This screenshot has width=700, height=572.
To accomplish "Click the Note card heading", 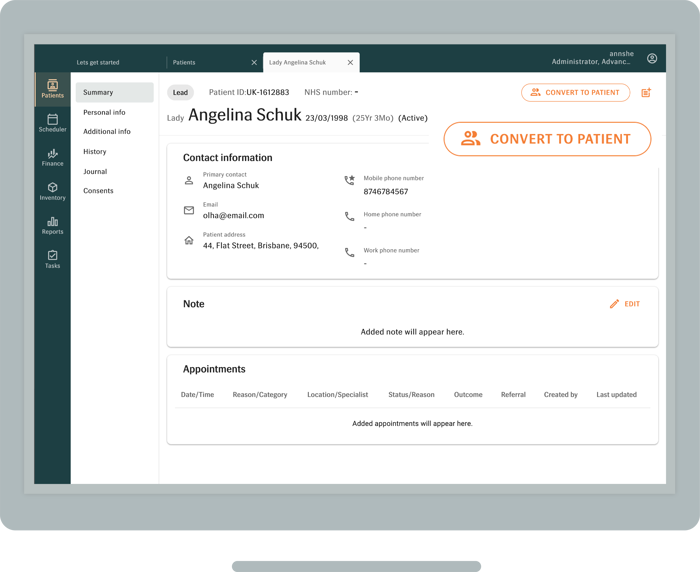I will click(x=194, y=304).
